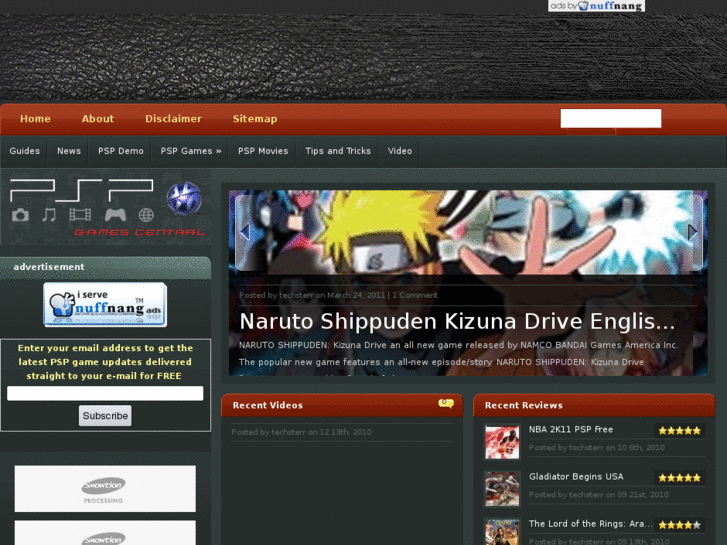Click the Lord of the Rings thumbnail

pos(502,532)
